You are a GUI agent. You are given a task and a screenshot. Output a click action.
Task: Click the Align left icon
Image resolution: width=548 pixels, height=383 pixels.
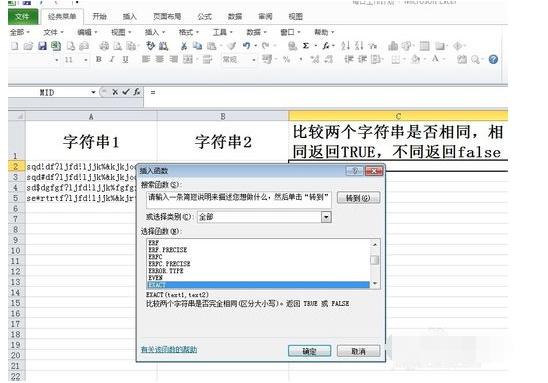(146, 59)
